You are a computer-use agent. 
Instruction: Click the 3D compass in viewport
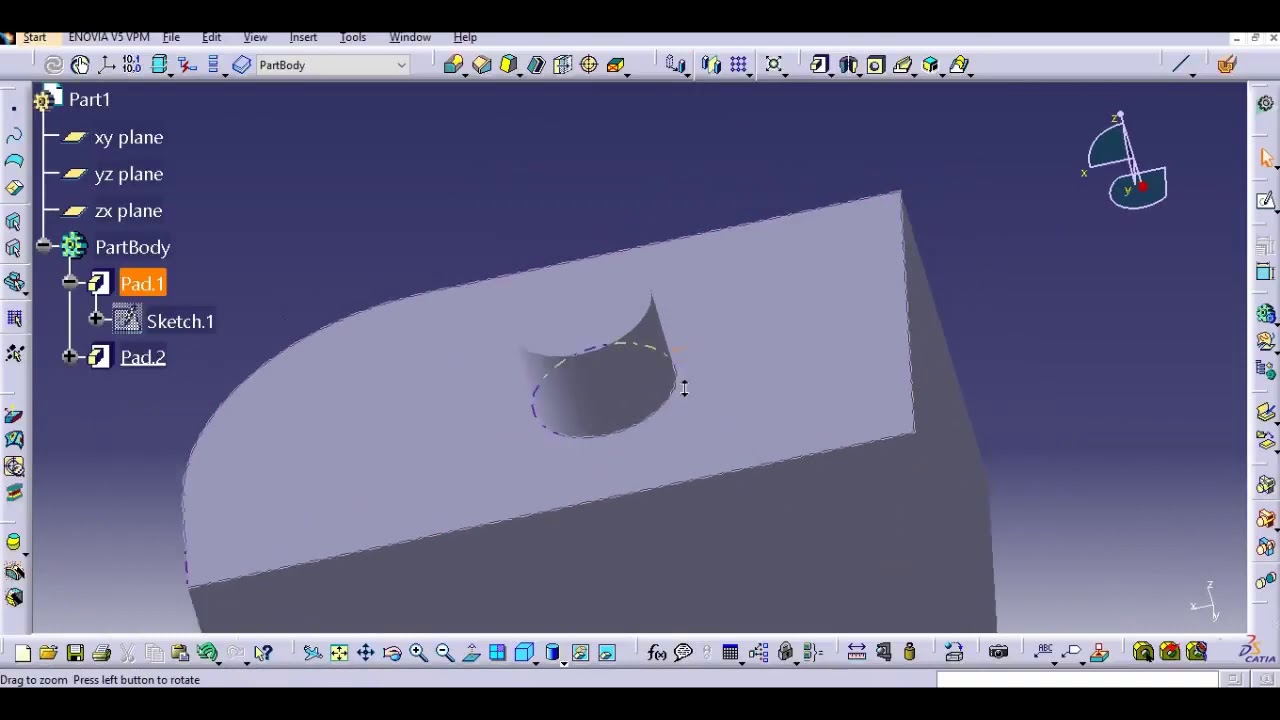1126,162
